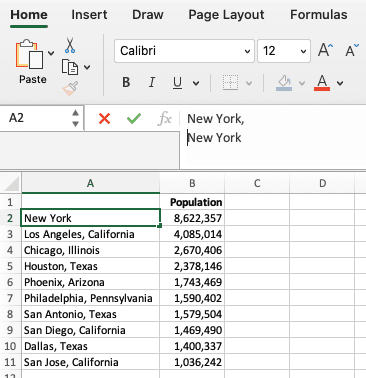
Task: Open the Calibri font name dropdown
Action: [184, 51]
